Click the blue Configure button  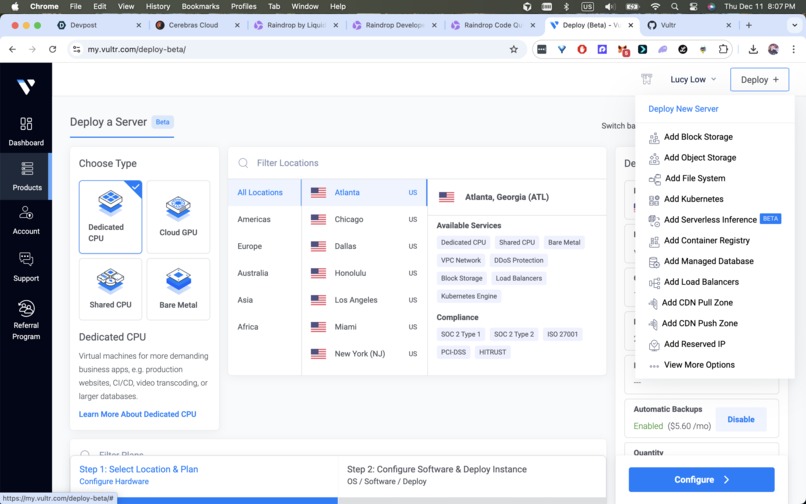[x=701, y=479]
